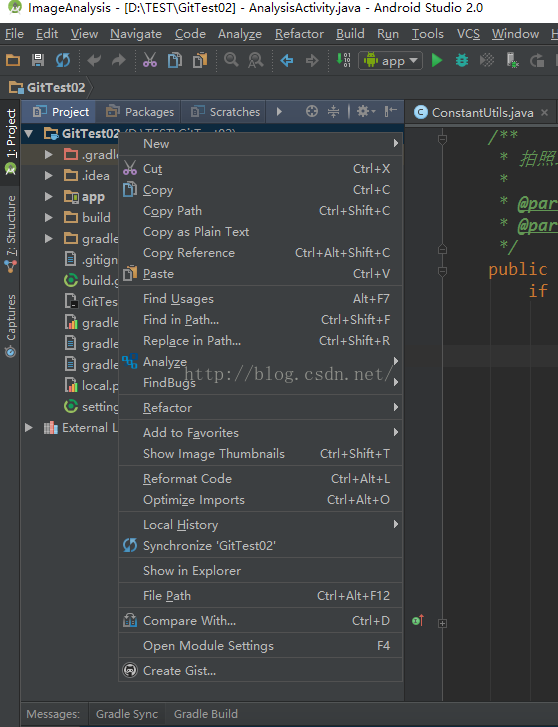Choose Open Module Settings

260,646
